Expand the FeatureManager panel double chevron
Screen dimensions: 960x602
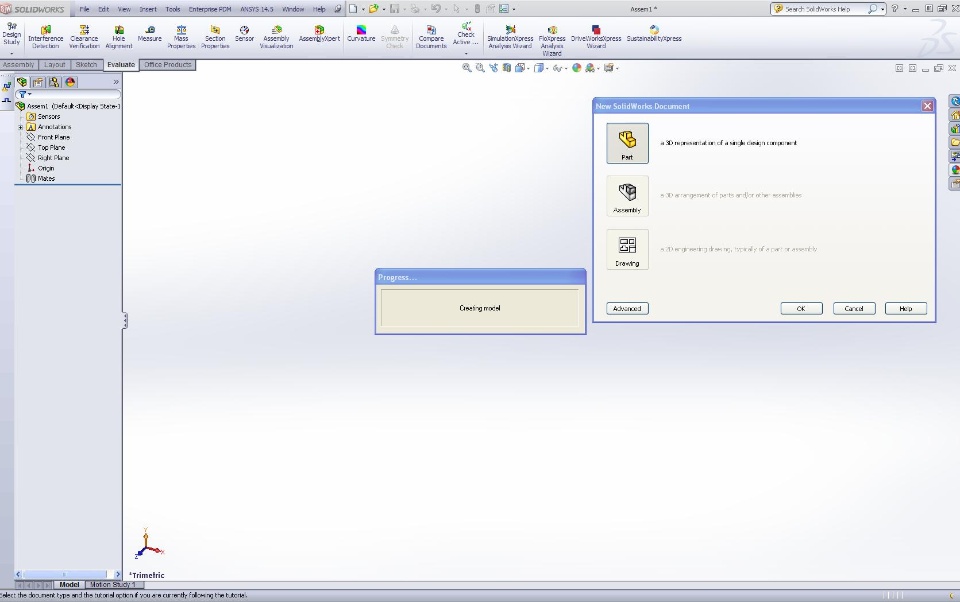[116, 82]
